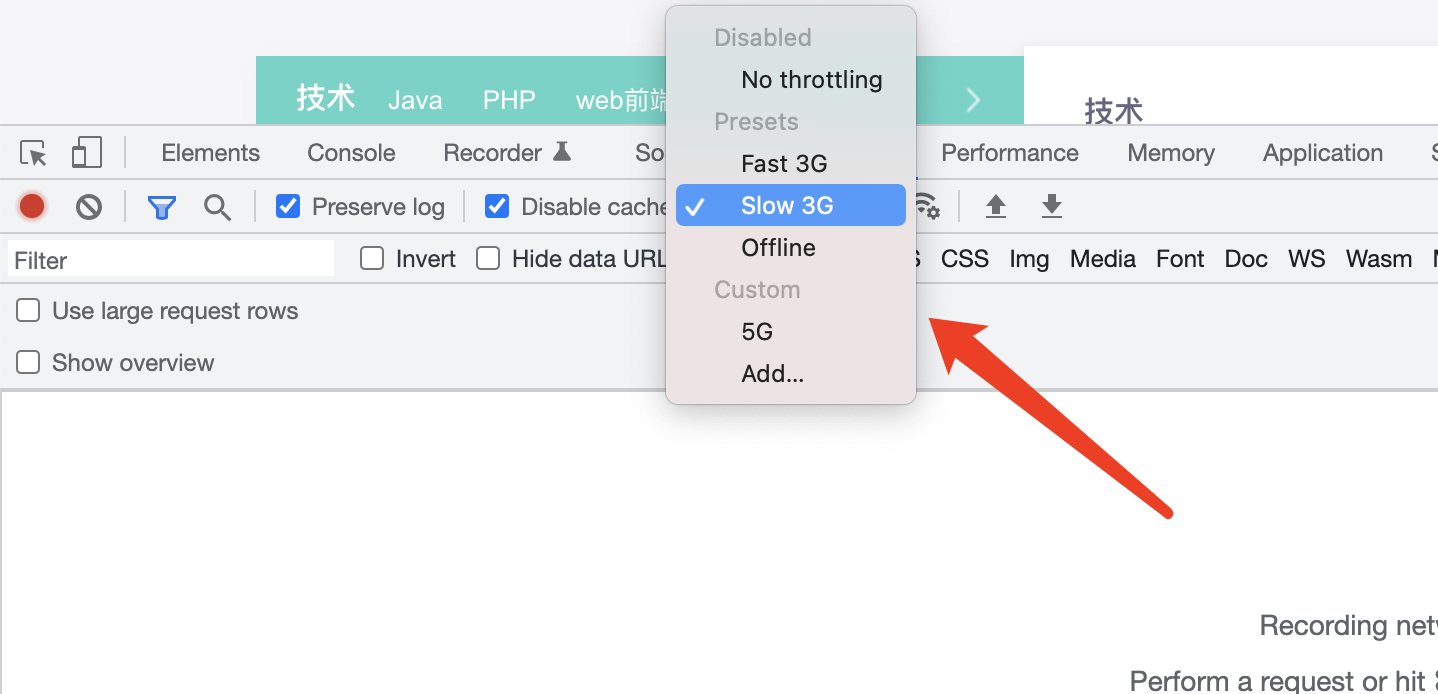Viewport: 1438px width, 694px height.
Task: Uncheck the Disable cache checkbox
Action: 497,206
